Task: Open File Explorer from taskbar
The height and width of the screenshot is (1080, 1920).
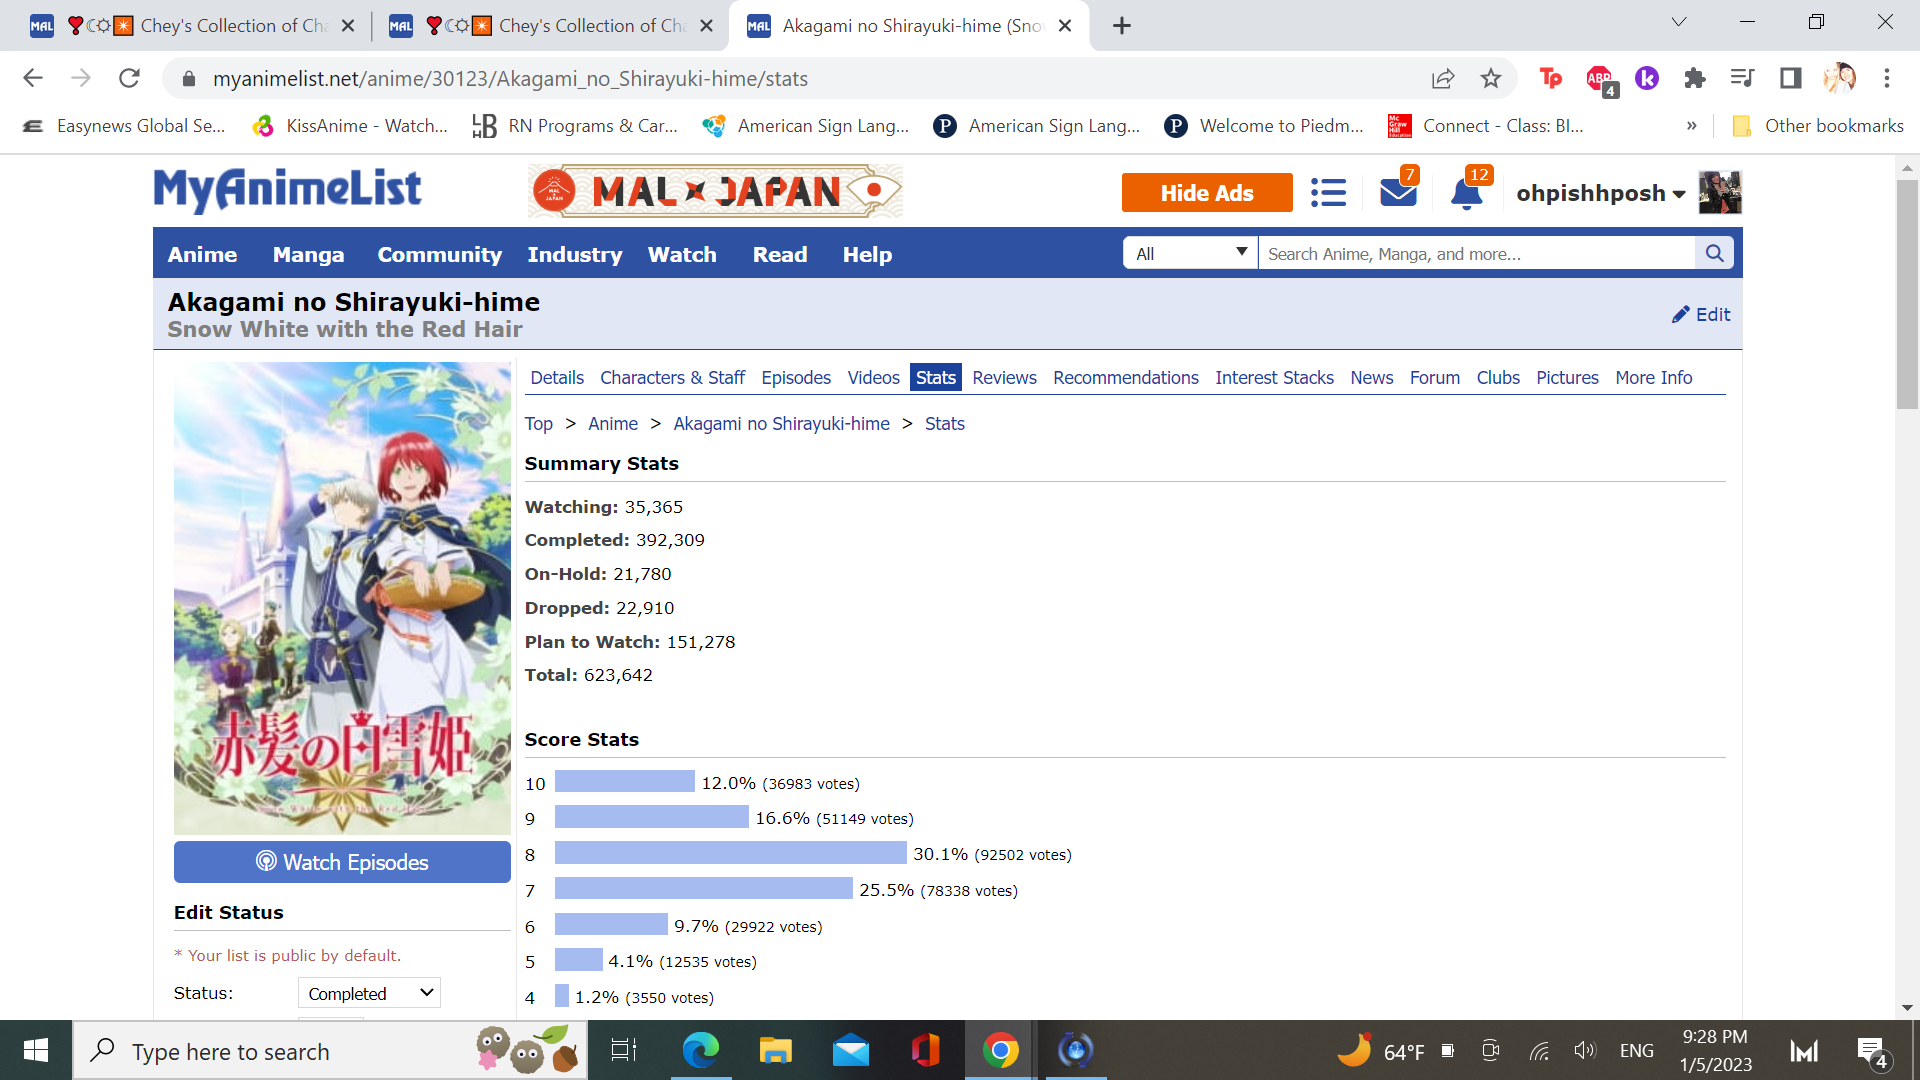Action: [776, 1050]
